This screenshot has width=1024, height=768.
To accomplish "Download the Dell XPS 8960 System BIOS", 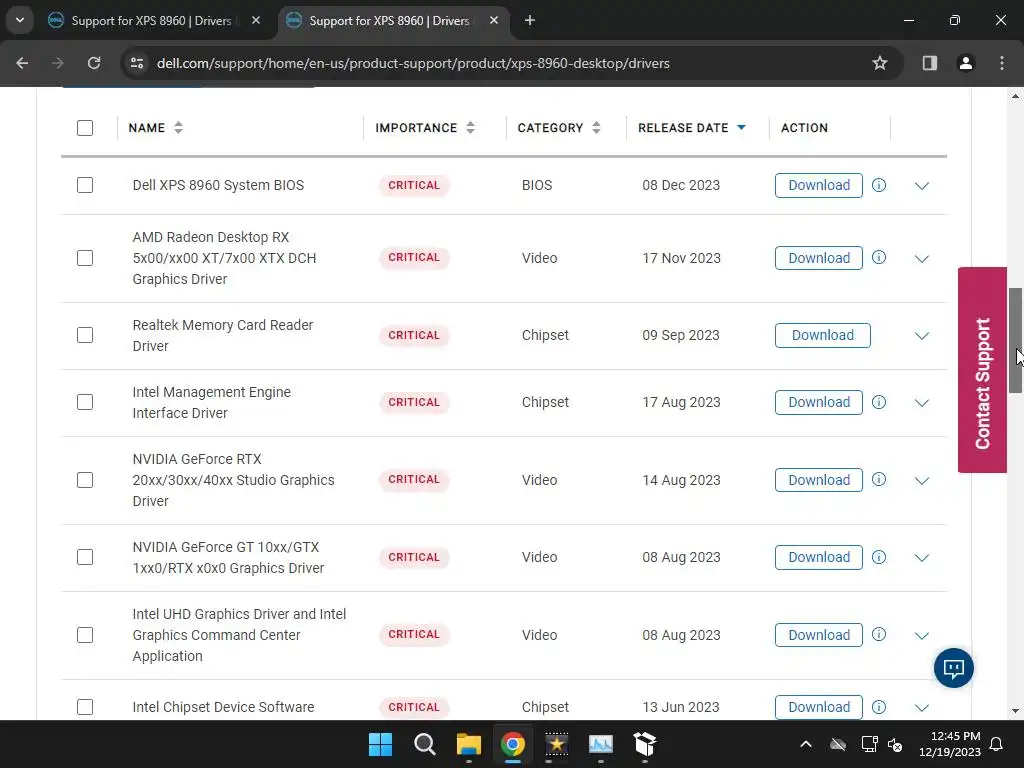I will (818, 185).
